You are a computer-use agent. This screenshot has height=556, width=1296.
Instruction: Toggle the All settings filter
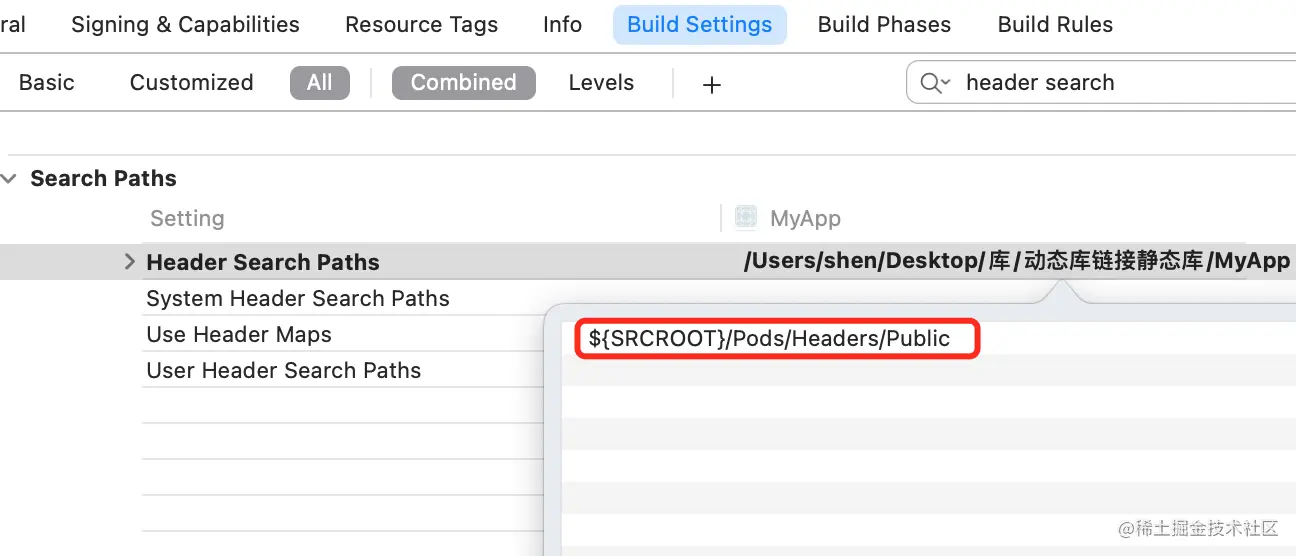[x=320, y=83]
